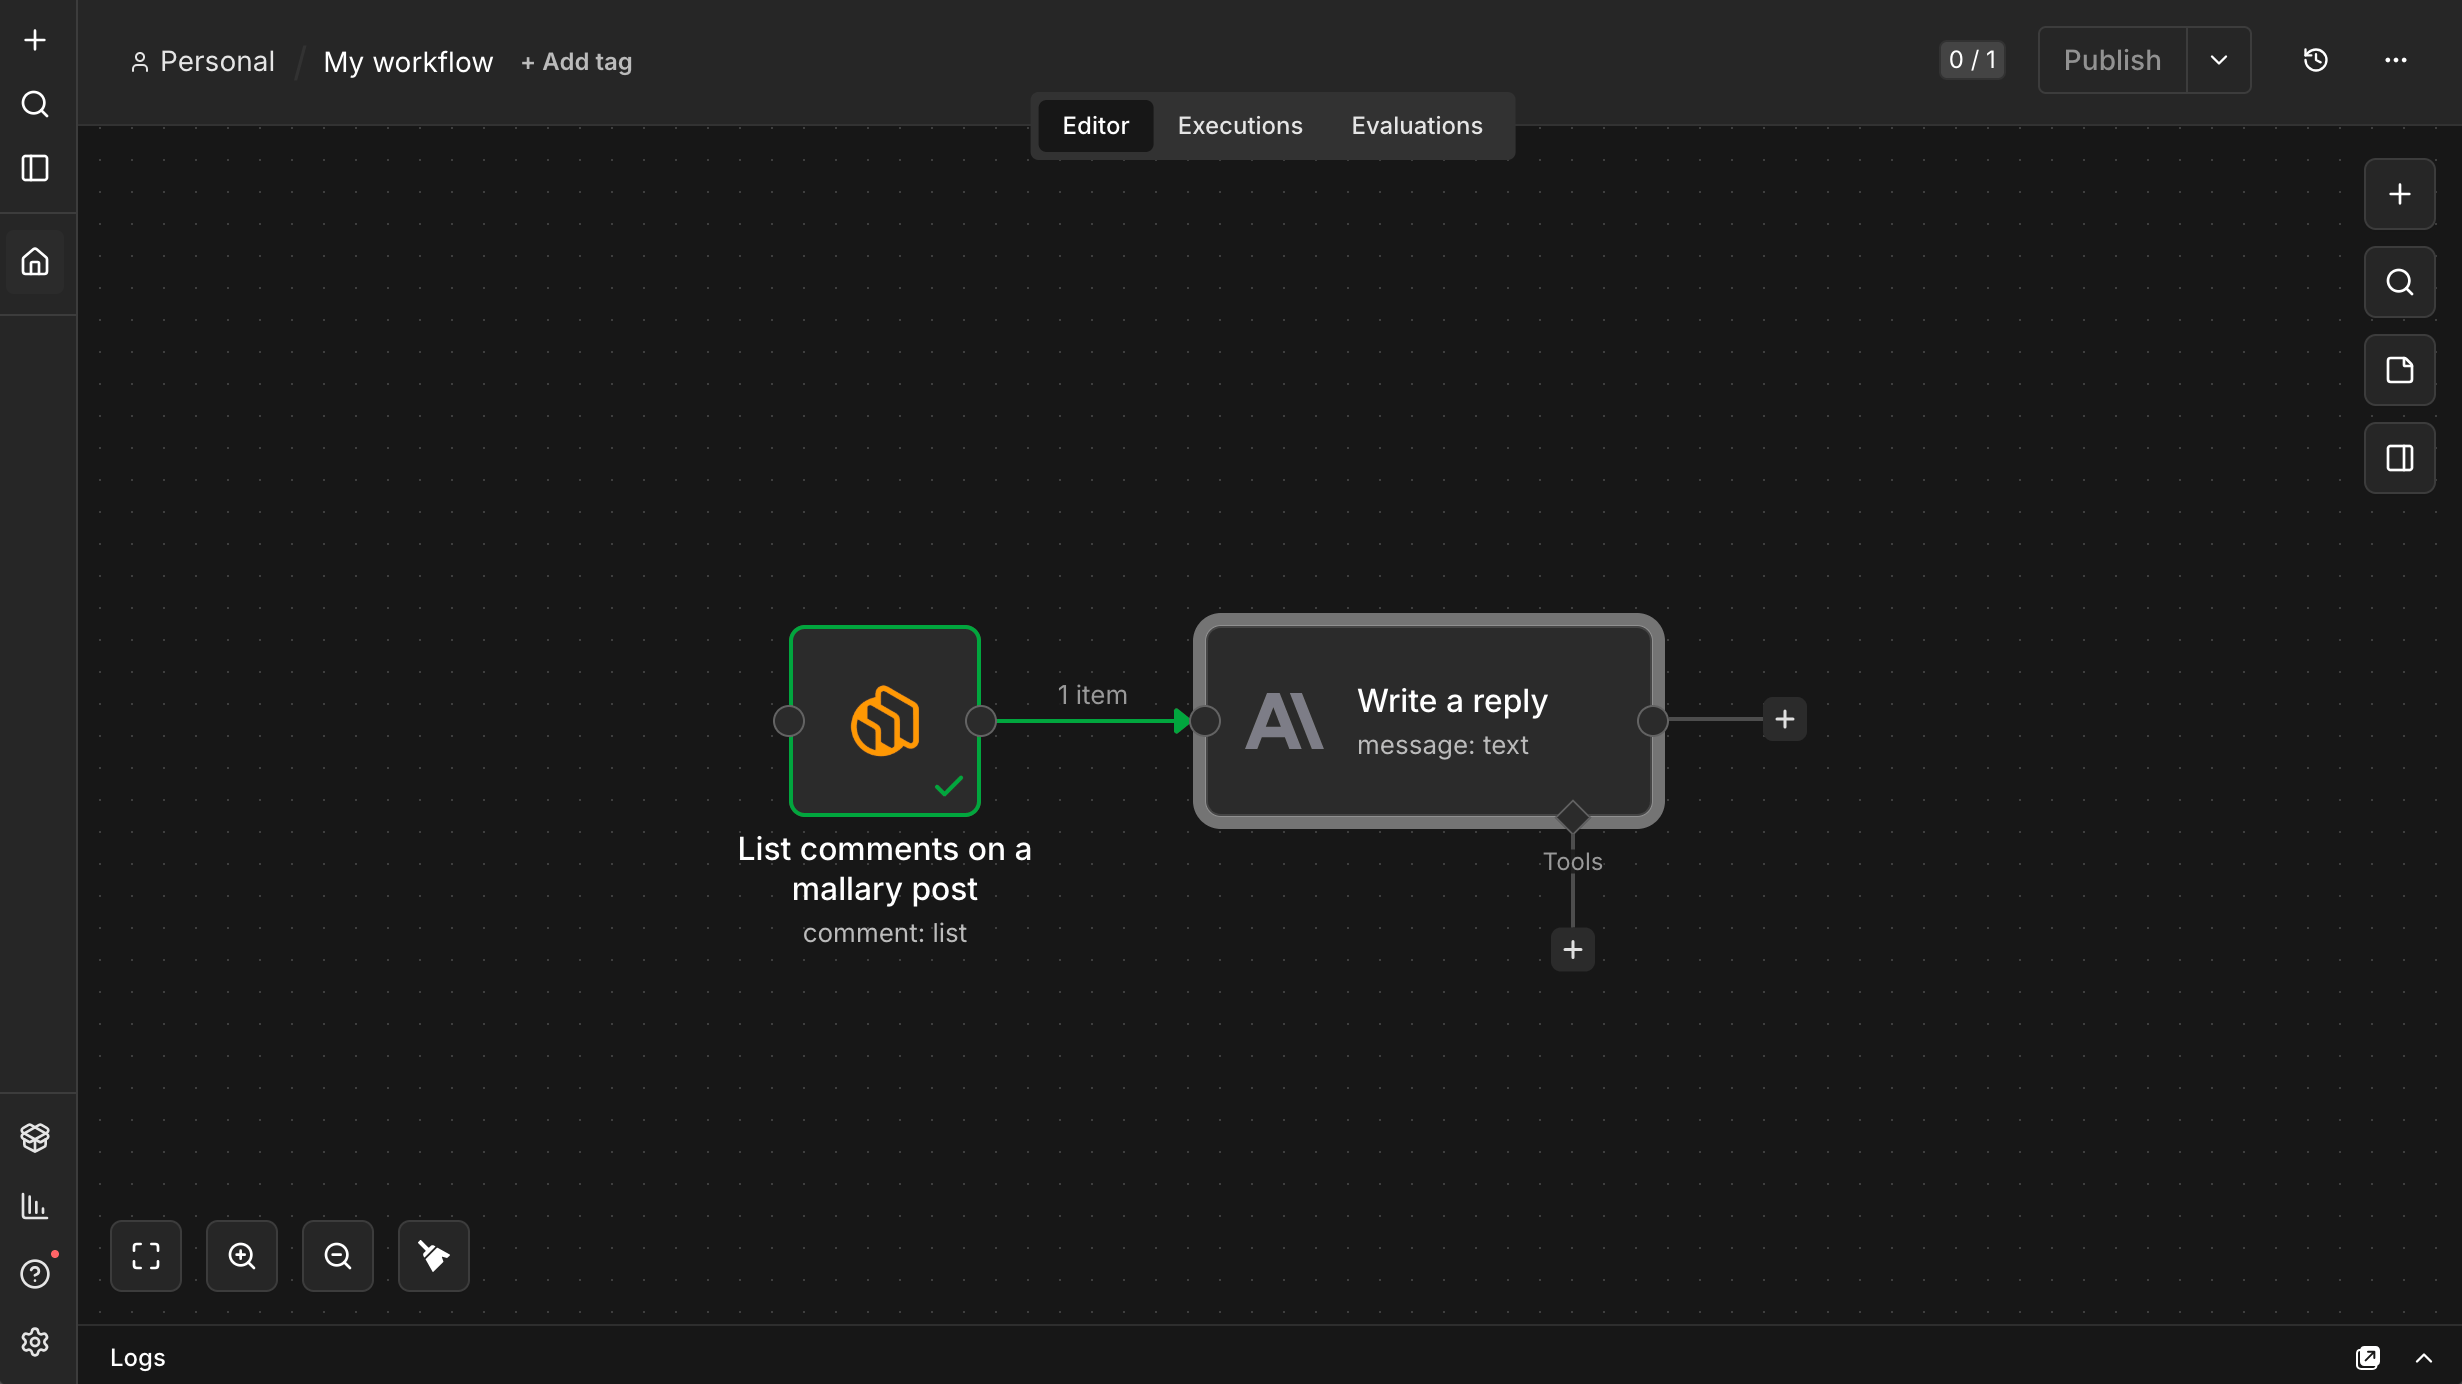This screenshot has width=2462, height=1384.
Task: Open the insights chart icon in the sidebar
Action: [x=35, y=1206]
